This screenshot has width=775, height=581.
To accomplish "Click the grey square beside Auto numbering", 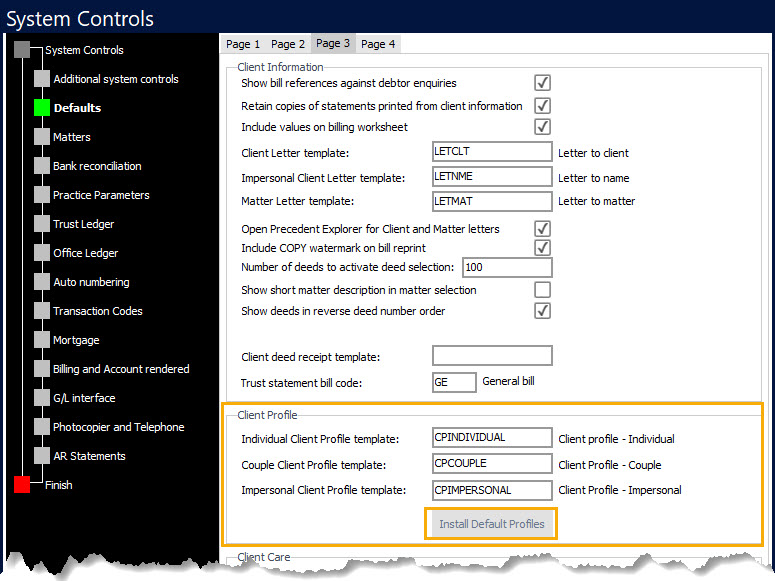I will 42,282.
